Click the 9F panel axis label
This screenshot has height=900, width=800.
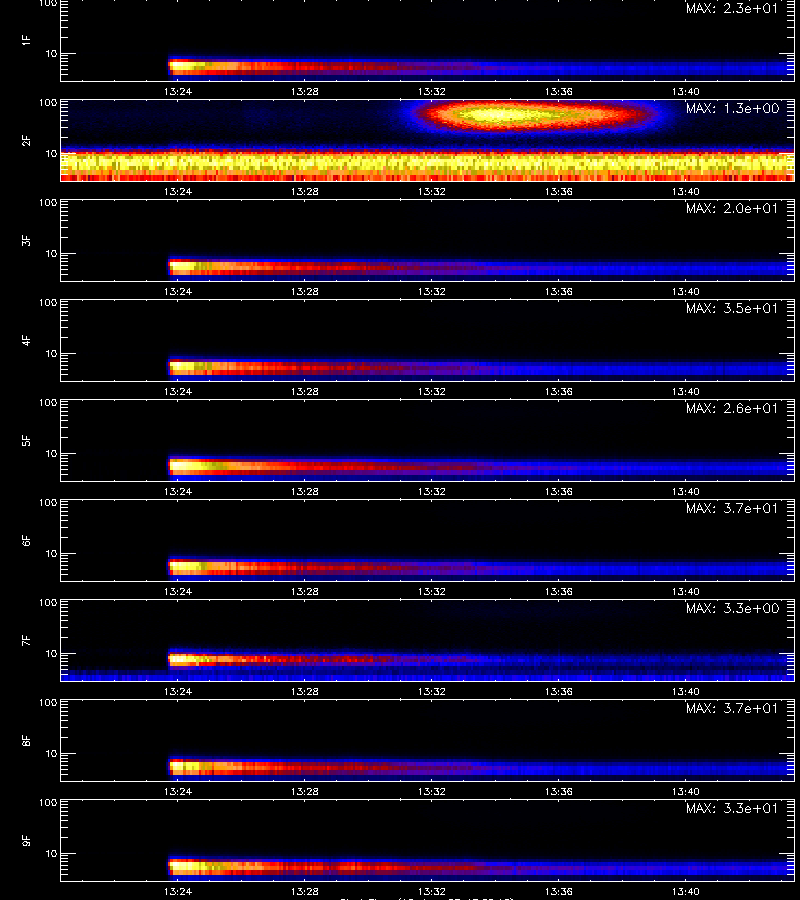[x=26, y=840]
